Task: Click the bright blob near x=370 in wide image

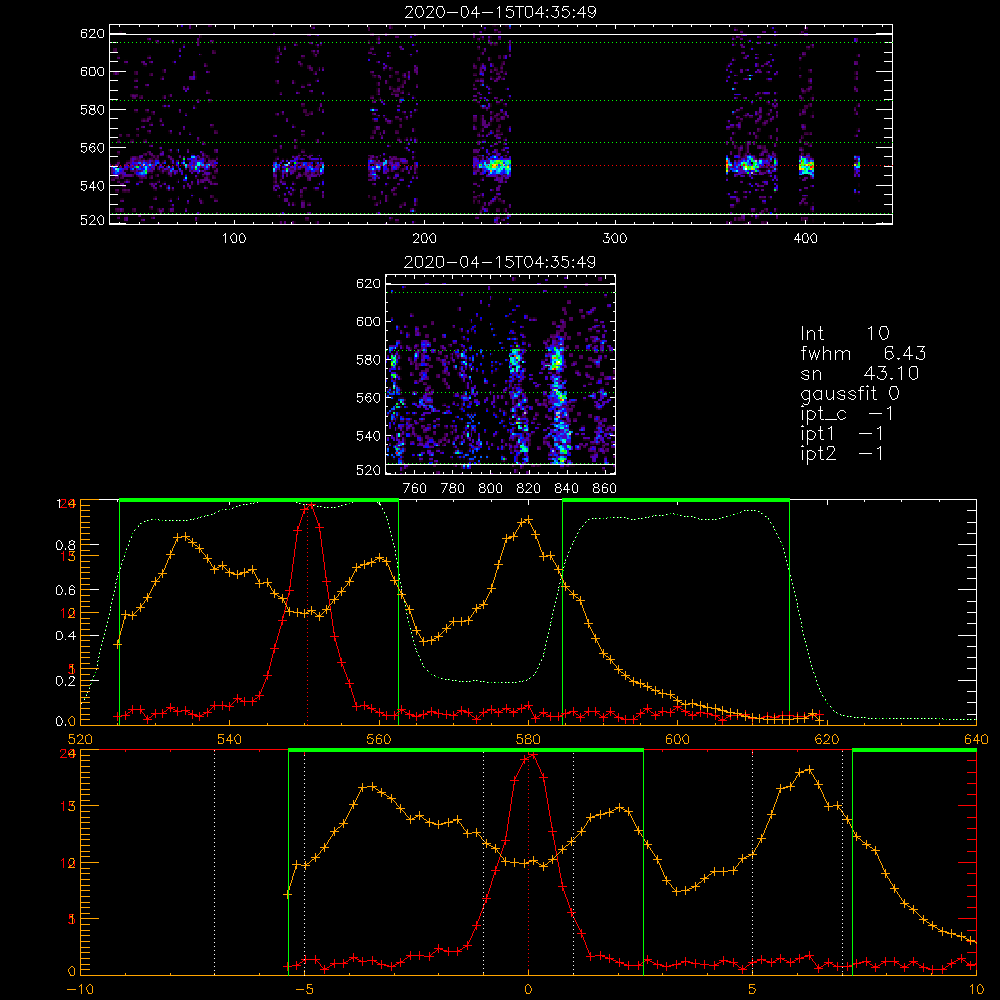Action: (x=749, y=165)
